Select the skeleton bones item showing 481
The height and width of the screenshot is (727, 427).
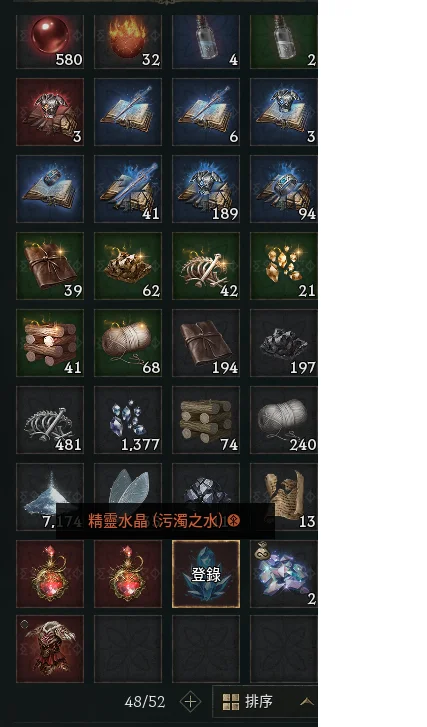pyautogui.click(x=50, y=420)
